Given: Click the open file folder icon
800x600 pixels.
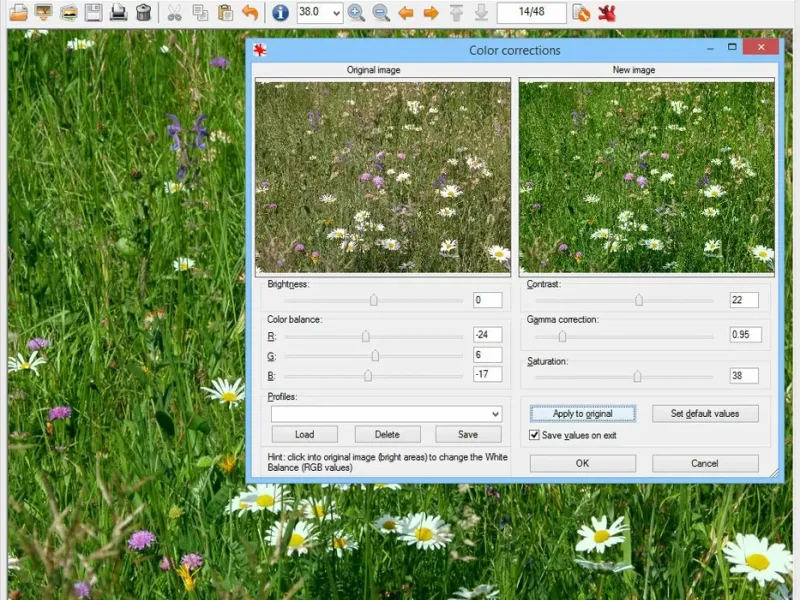Looking at the screenshot, I should 18,13.
